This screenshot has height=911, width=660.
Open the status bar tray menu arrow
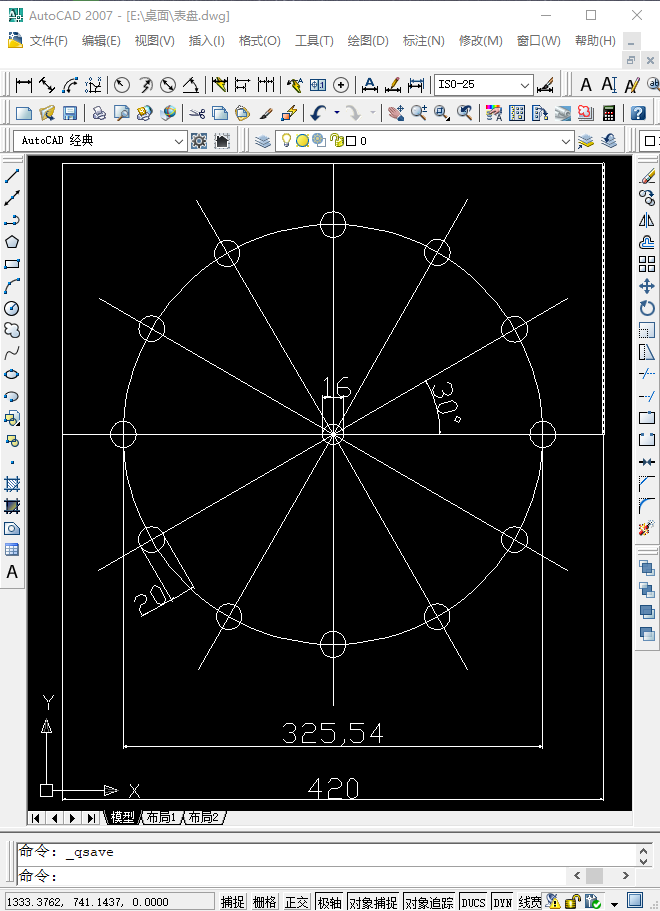click(614, 904)
